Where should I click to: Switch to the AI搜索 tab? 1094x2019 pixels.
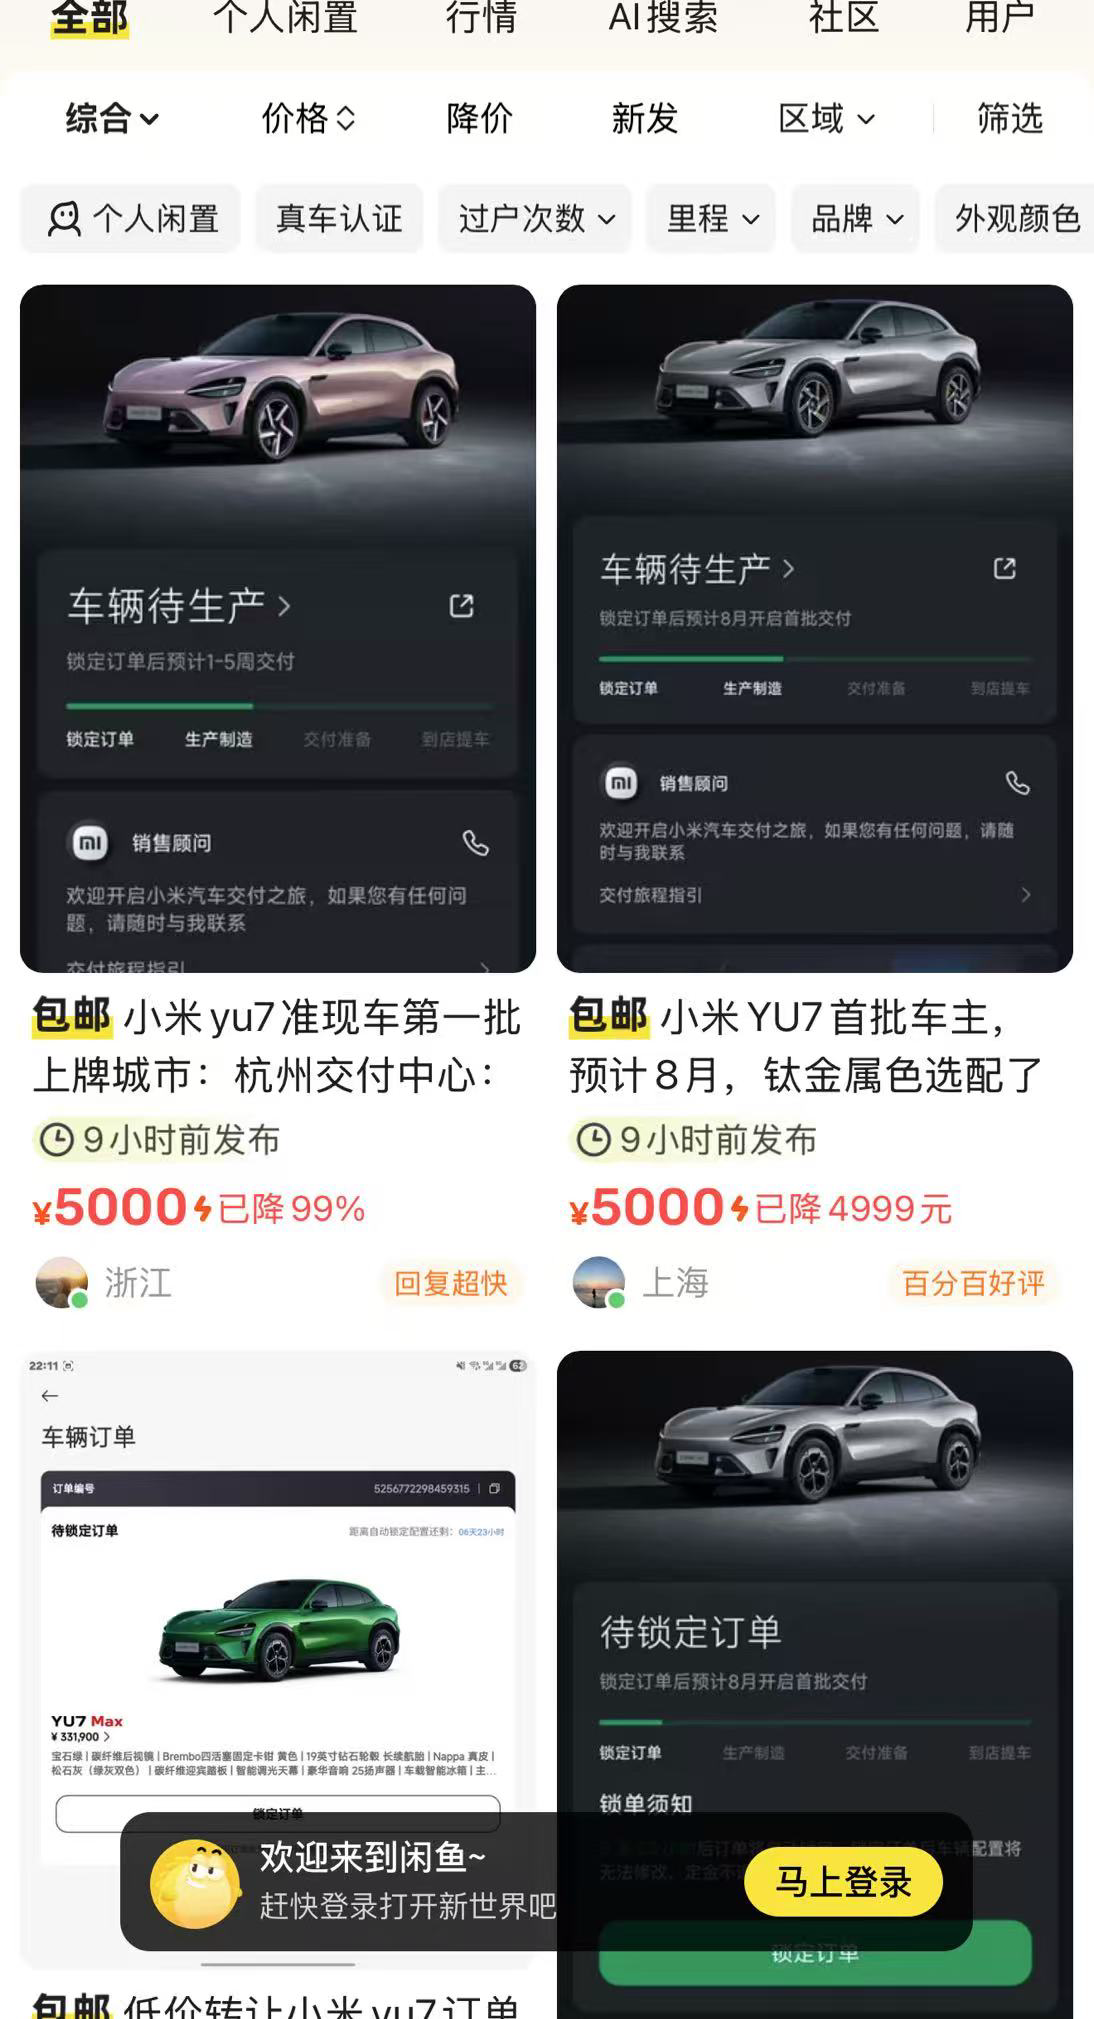click(x=663, y=17)
